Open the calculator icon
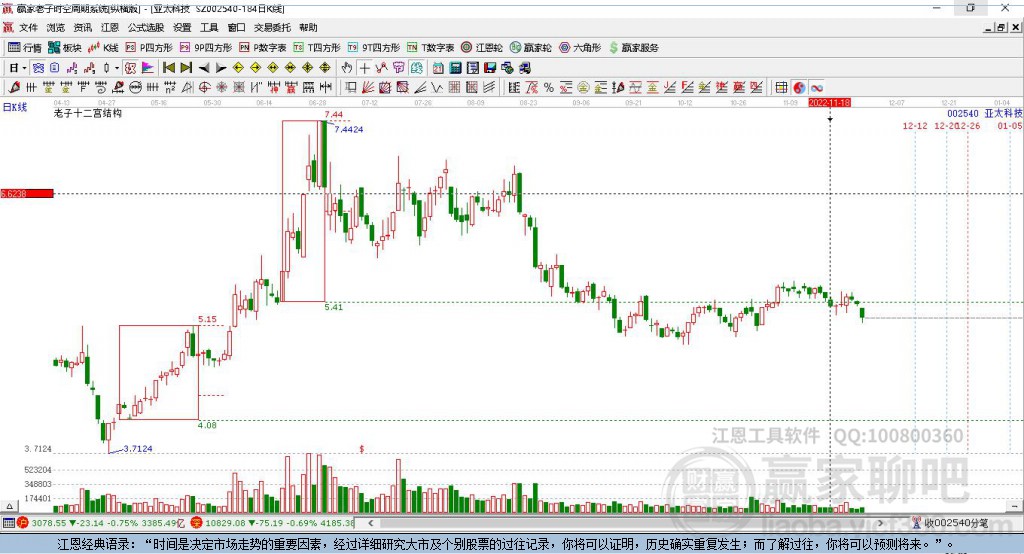This screenshot has height=554, width=1024. point(455,68)
